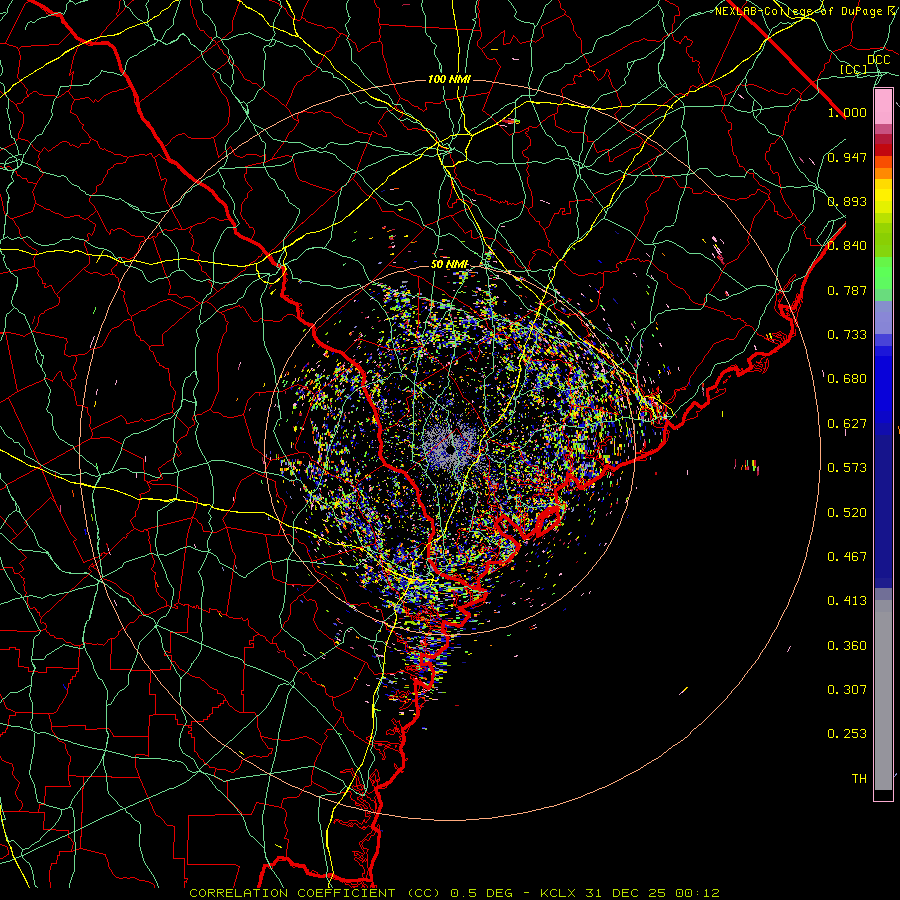
Task: Select the 0.947 scale value
Action: [x=847, y=157]
